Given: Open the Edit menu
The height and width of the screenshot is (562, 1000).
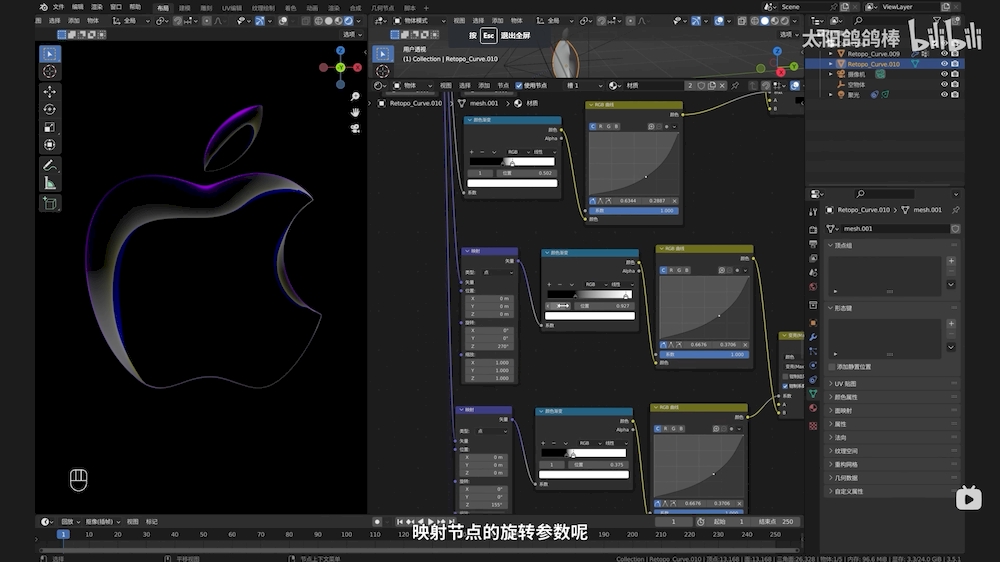Looking at the screenshot, I should pos(78,7).
